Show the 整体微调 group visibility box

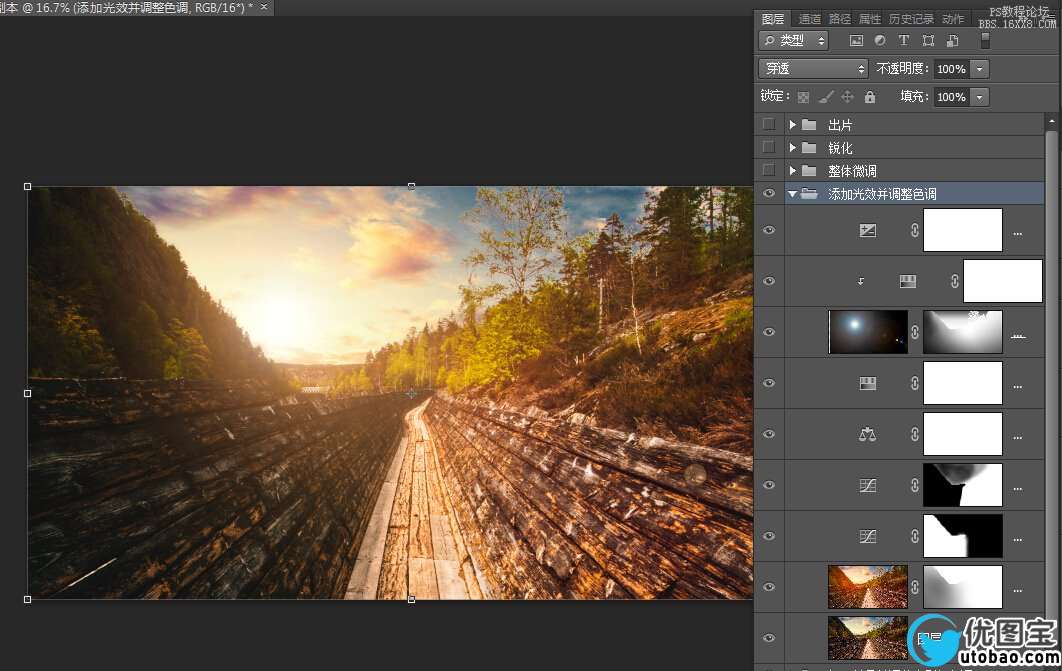coord(769,171)
